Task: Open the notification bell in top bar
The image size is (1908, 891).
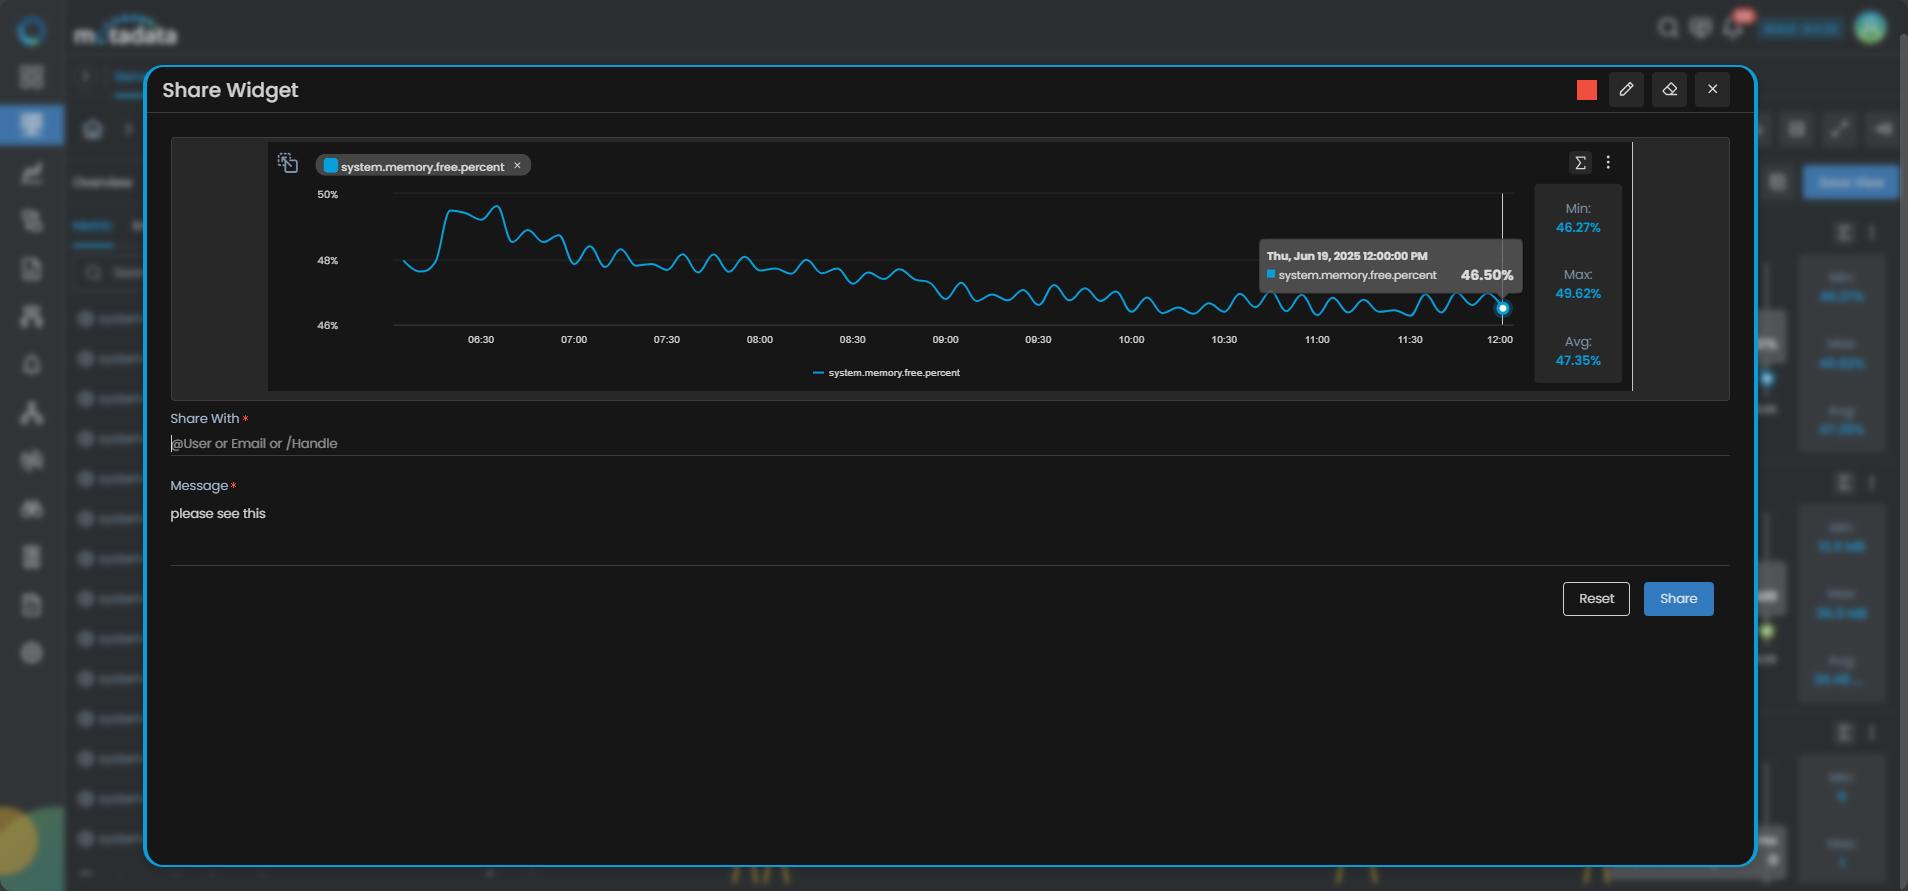Action: coord(1734,28)
